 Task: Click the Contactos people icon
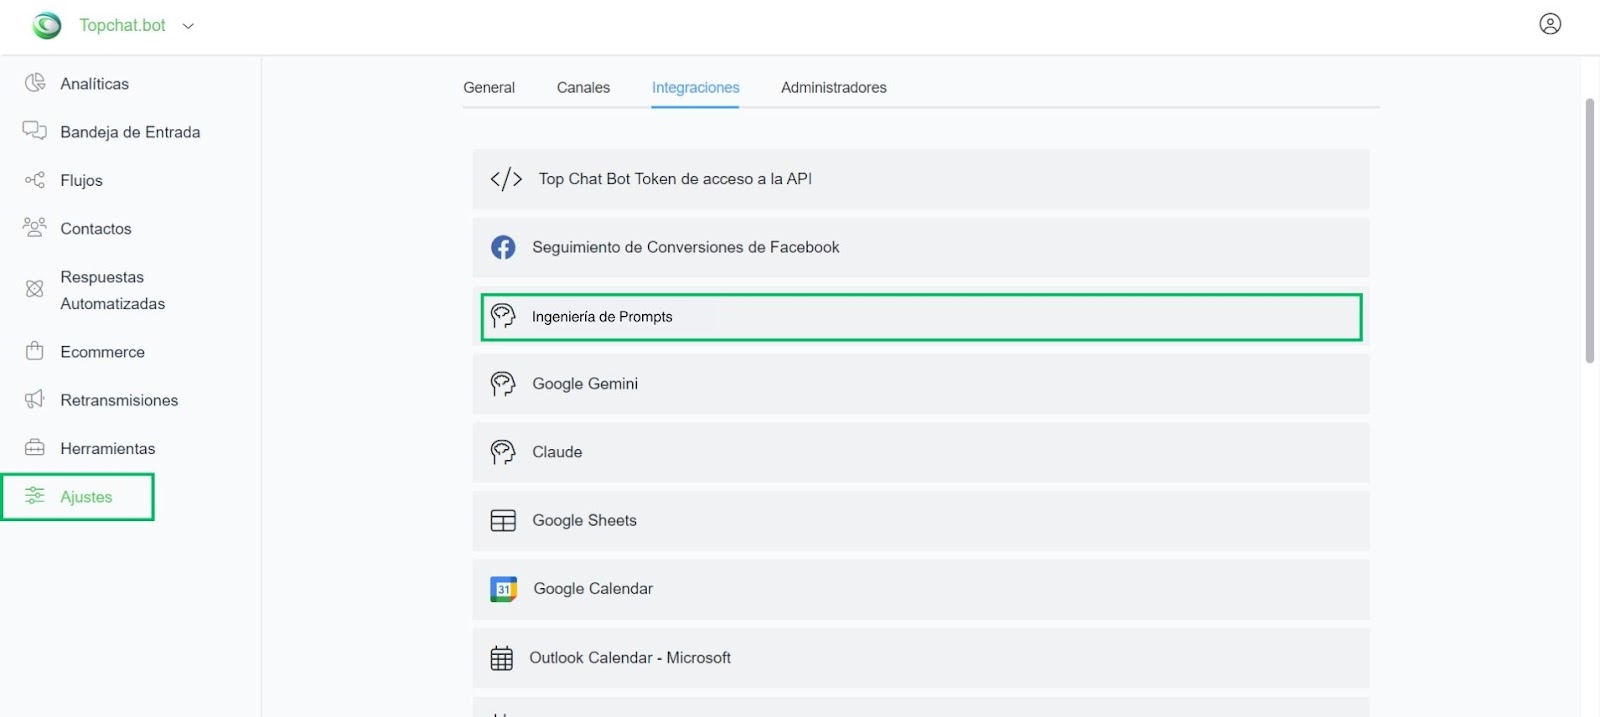(x=35, y=228)
